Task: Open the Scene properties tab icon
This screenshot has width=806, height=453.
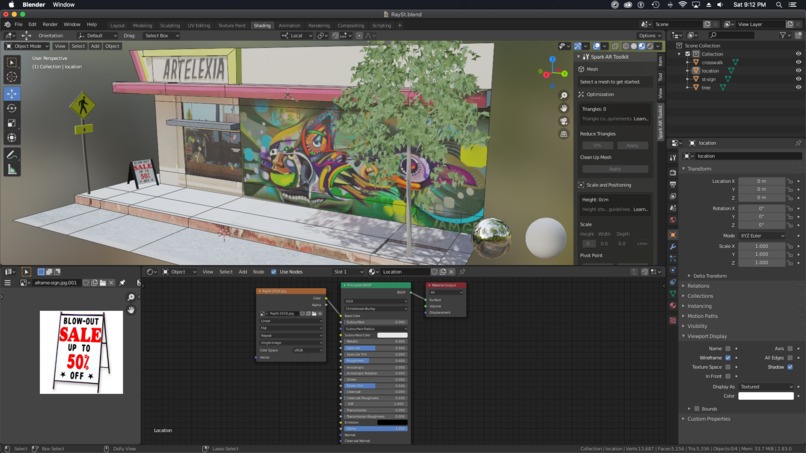Action: click(x=672, y=208)
